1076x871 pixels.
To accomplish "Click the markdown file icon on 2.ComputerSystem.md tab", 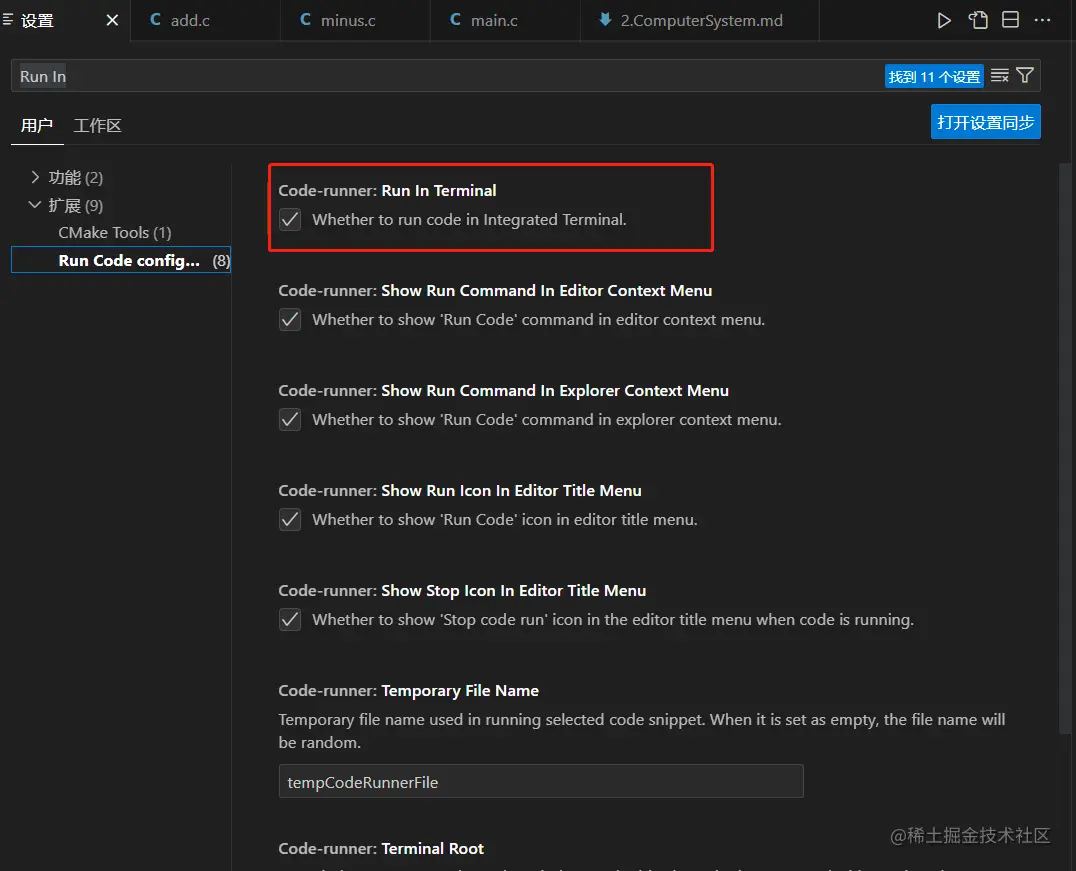I will point(605,20).
